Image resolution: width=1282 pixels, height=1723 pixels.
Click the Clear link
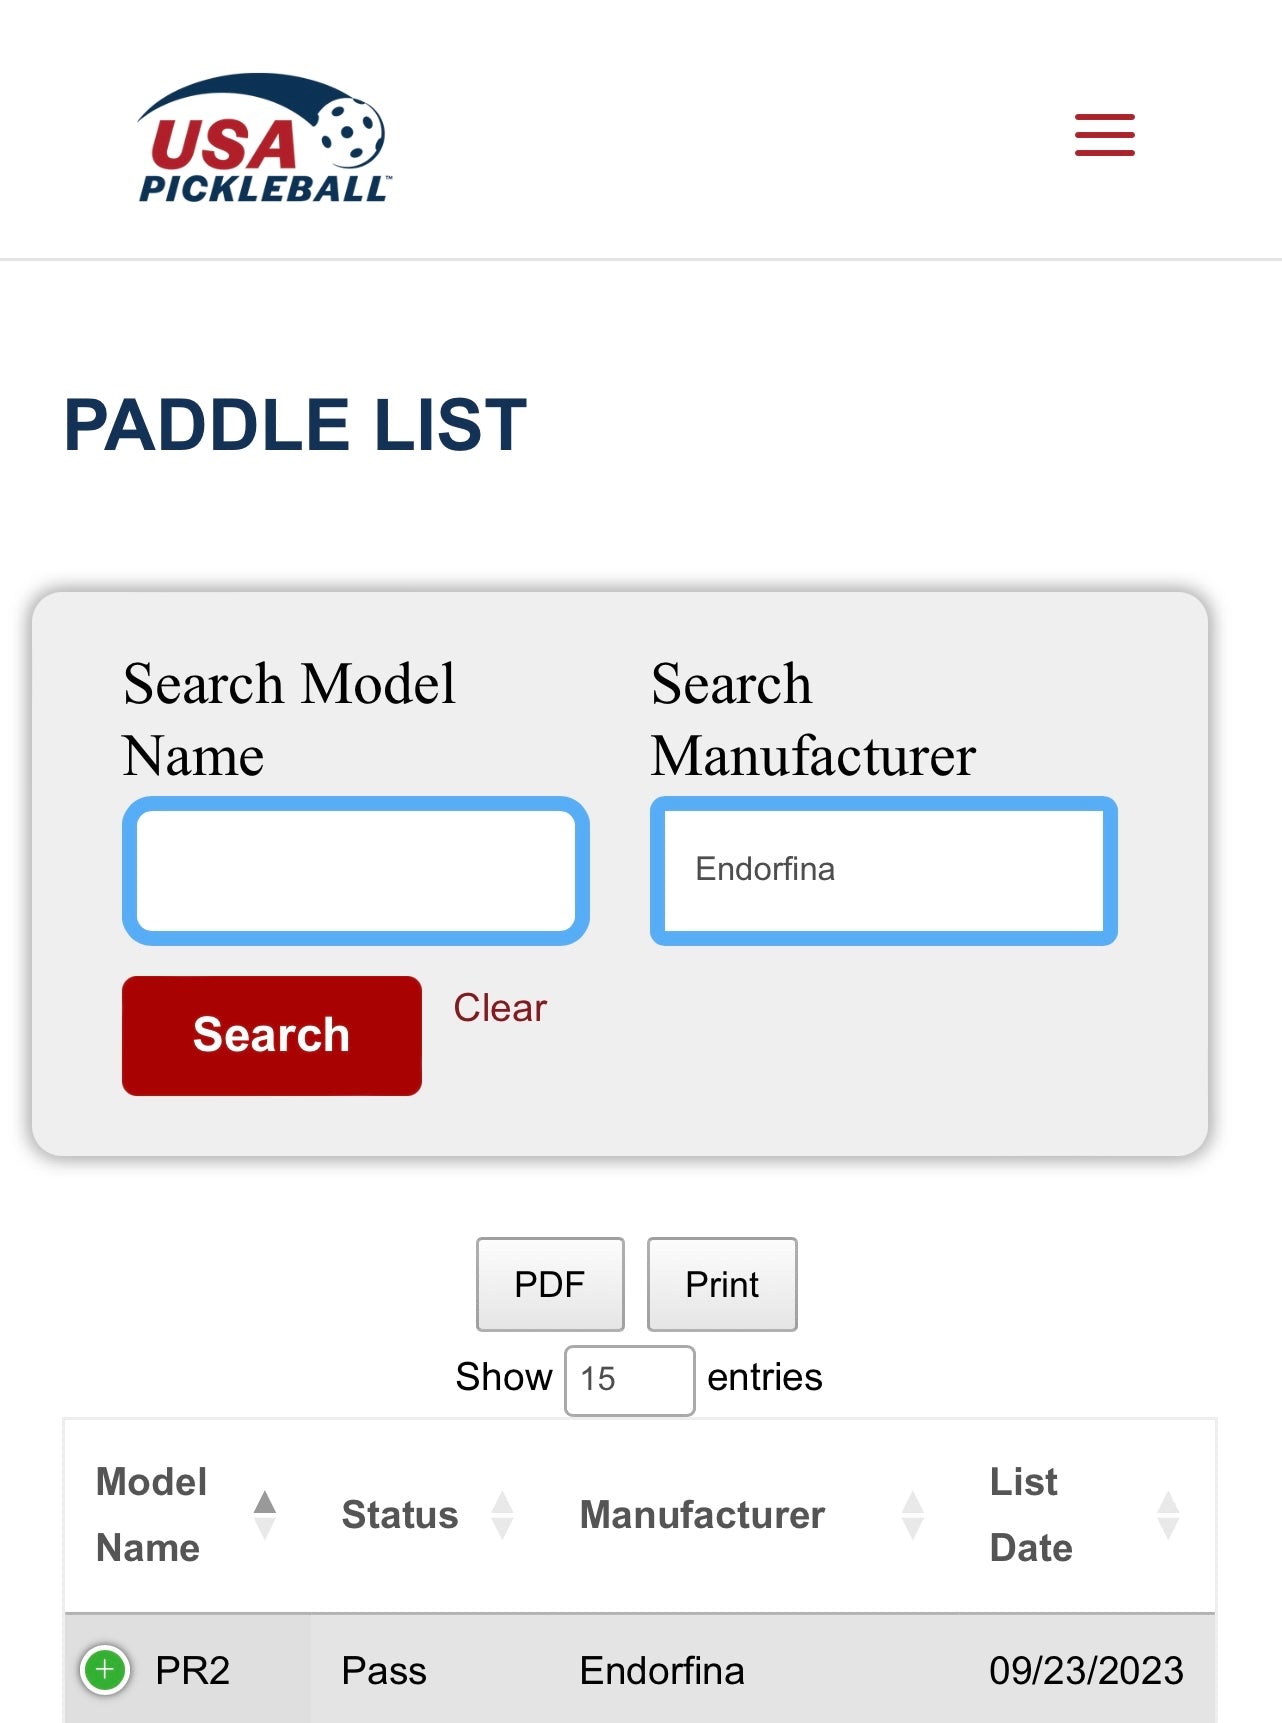click(x=500, y=1008)
